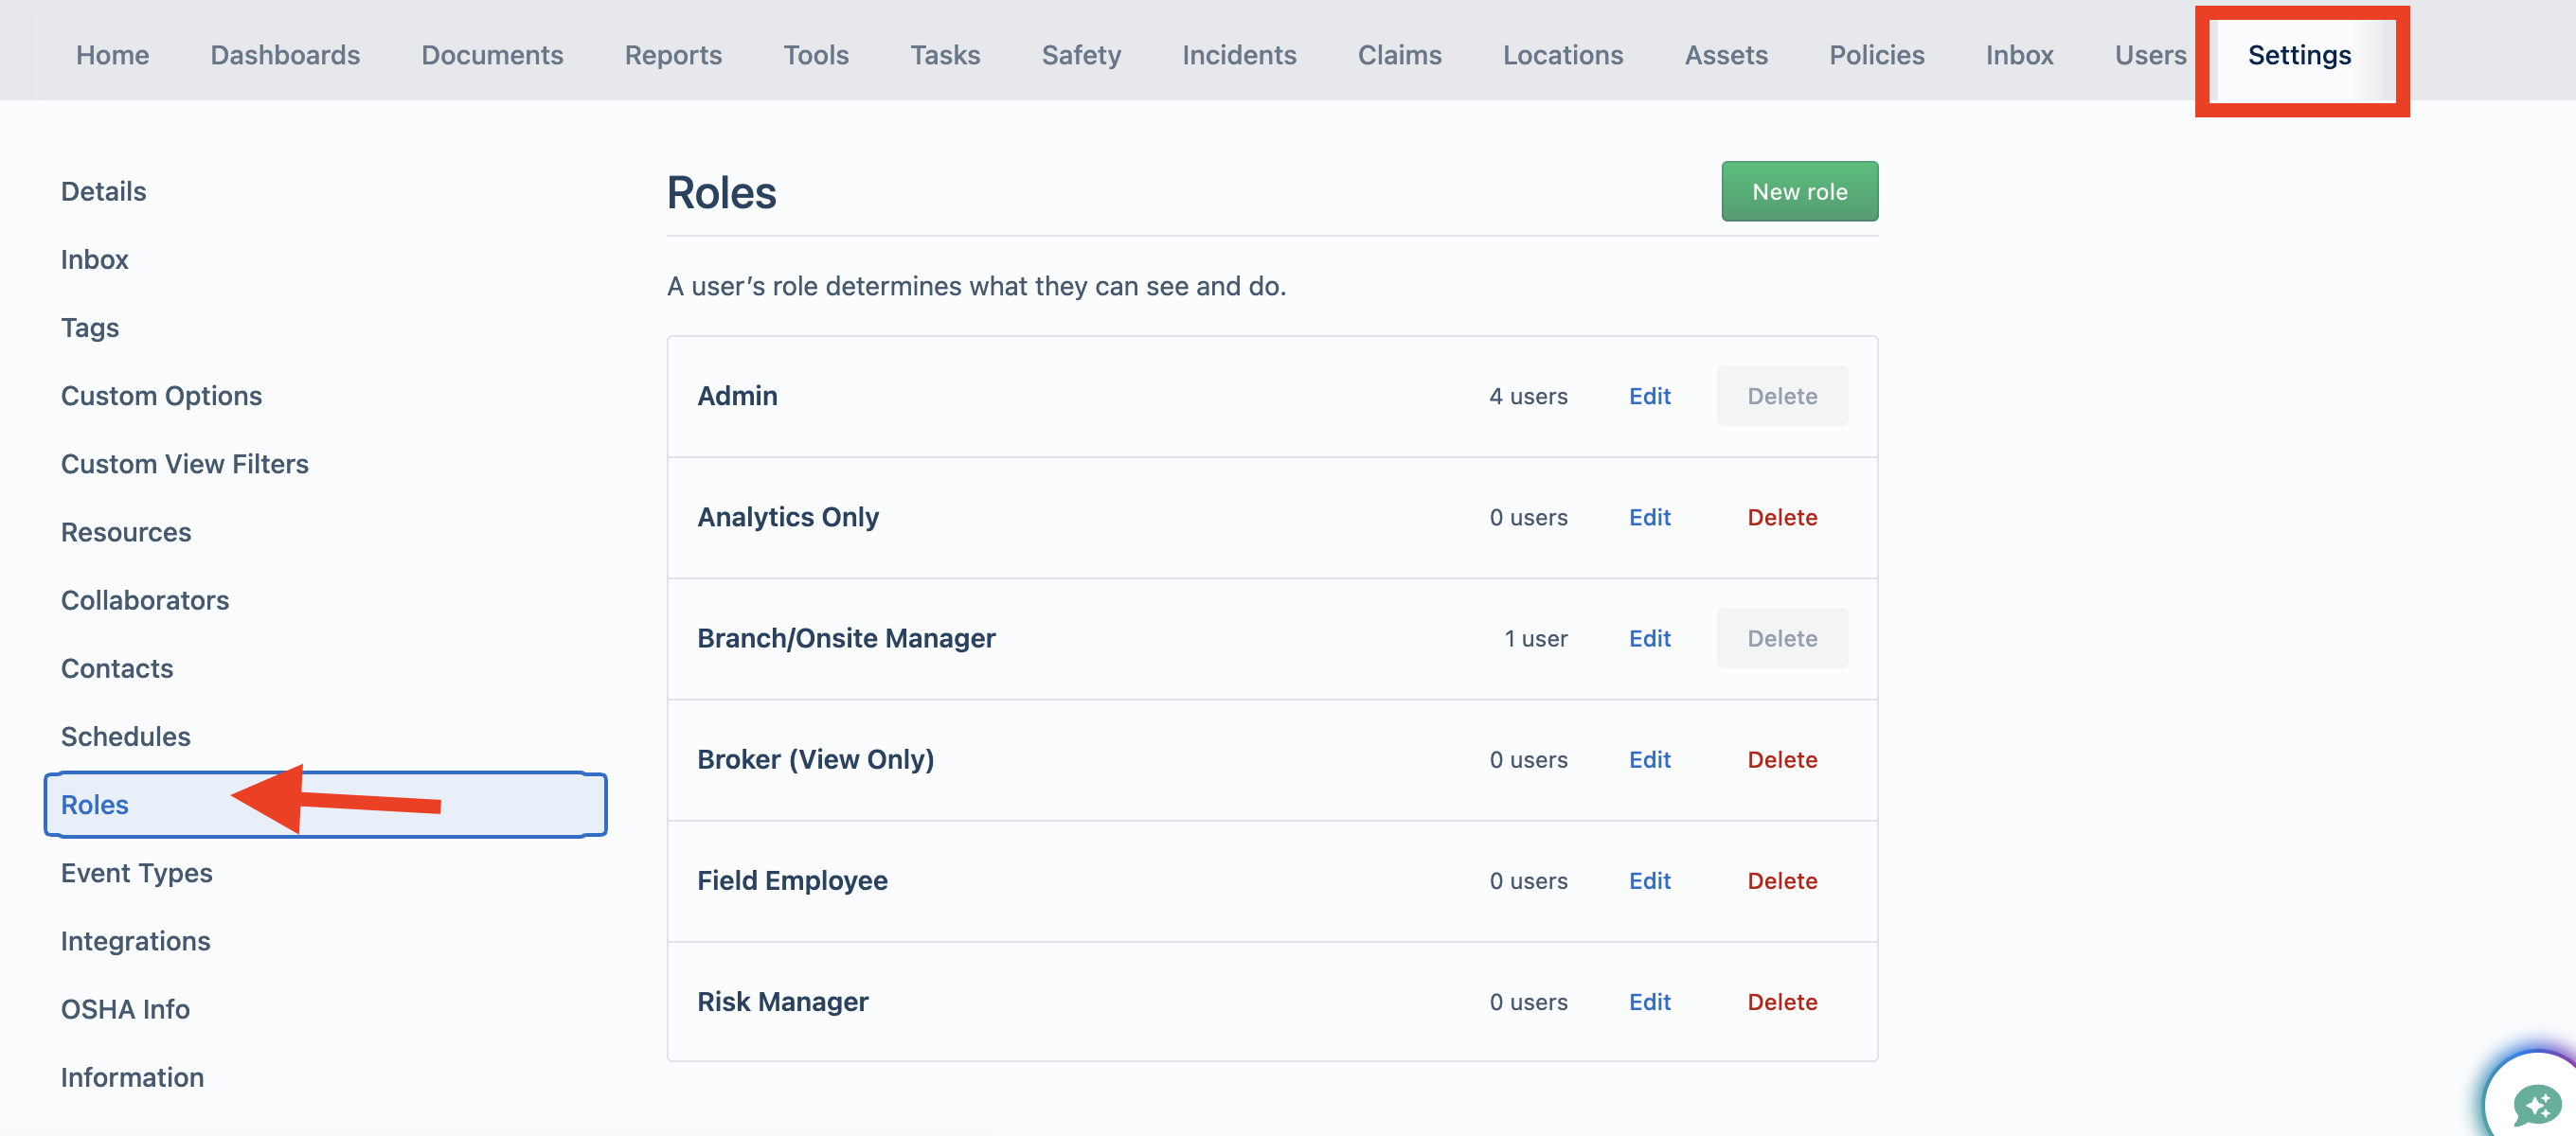Edit the Branch/Onsite Manager role
Image resolution: width=2576 pixels, height=1136 pixels.
1649,638
